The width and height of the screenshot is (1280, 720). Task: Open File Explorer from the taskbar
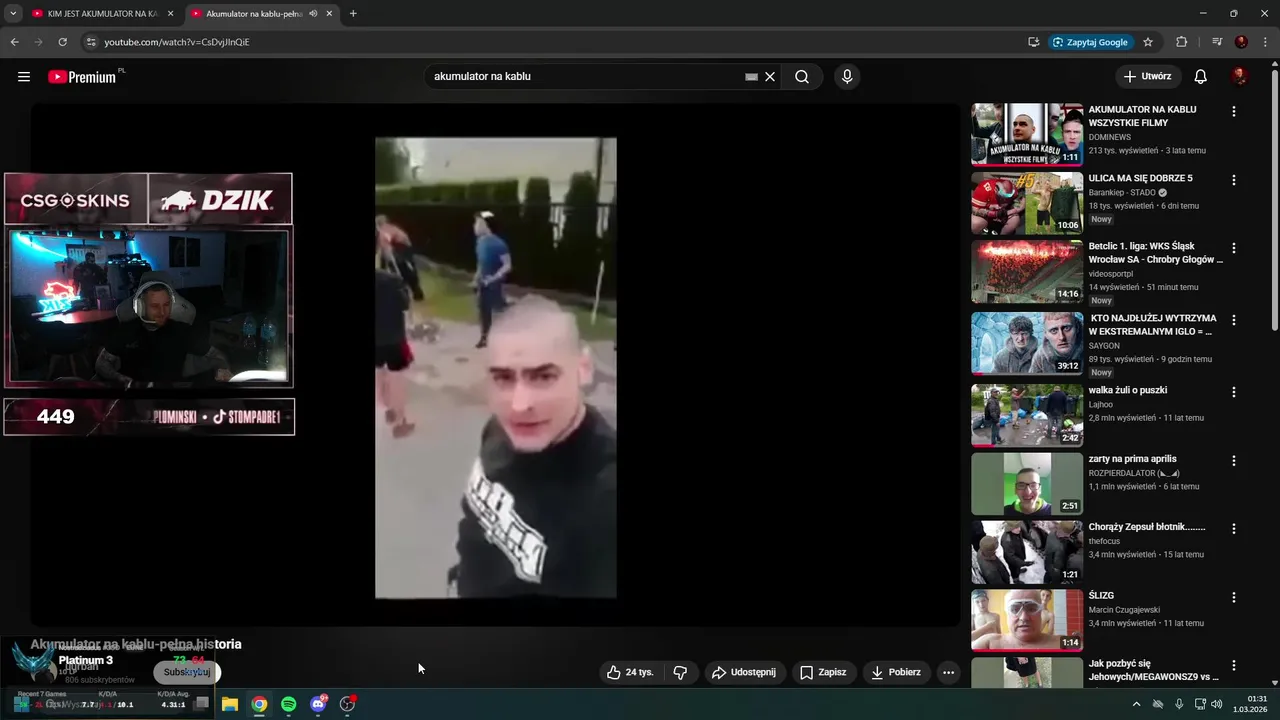click(229, 704)
